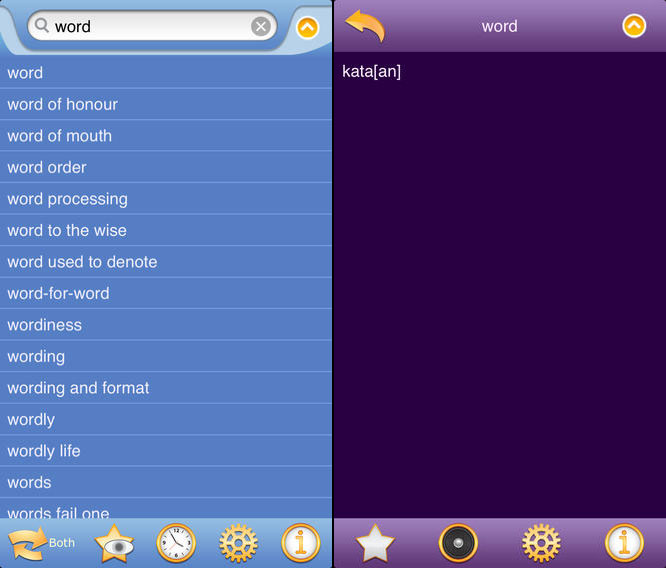Open the 'word processing' entry

point(166,199)
